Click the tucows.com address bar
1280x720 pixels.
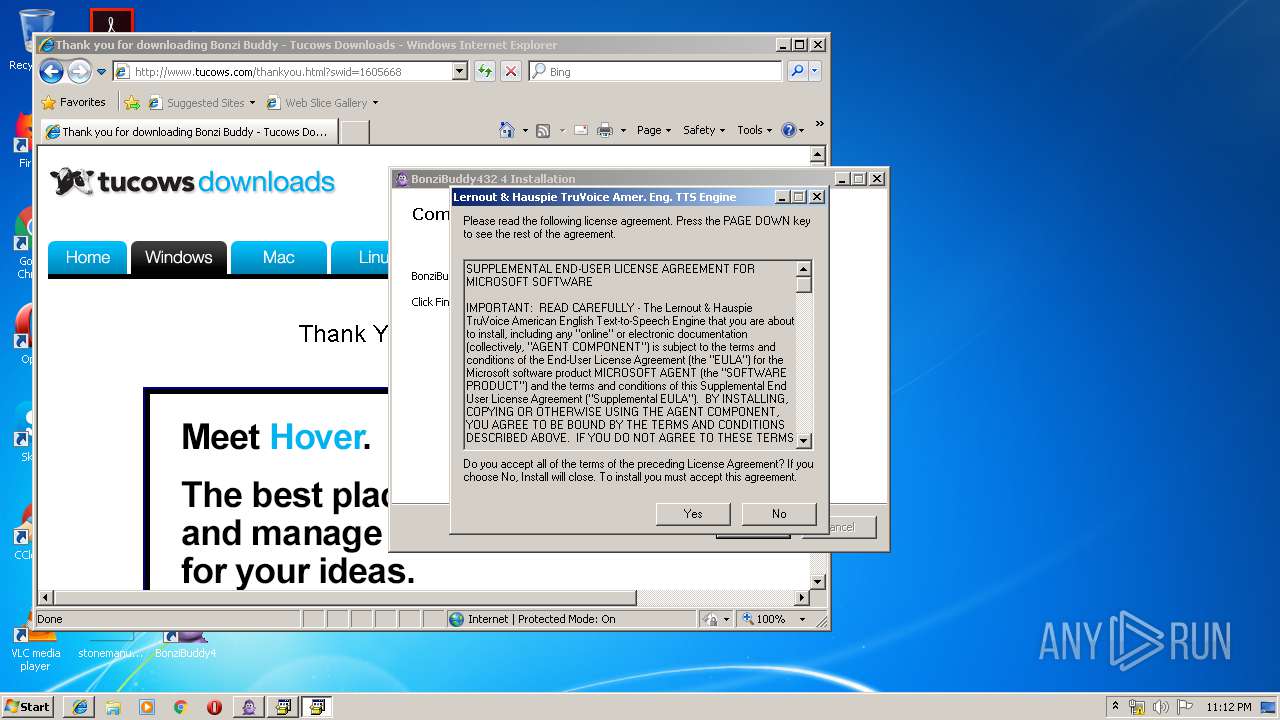coord(283,71)
